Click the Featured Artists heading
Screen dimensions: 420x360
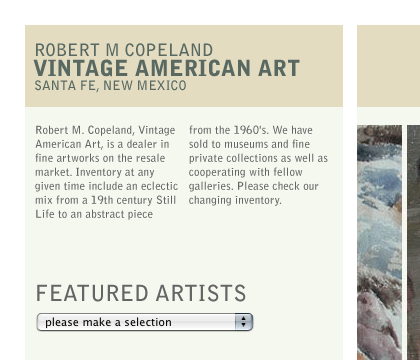click(x=141, y=293)
